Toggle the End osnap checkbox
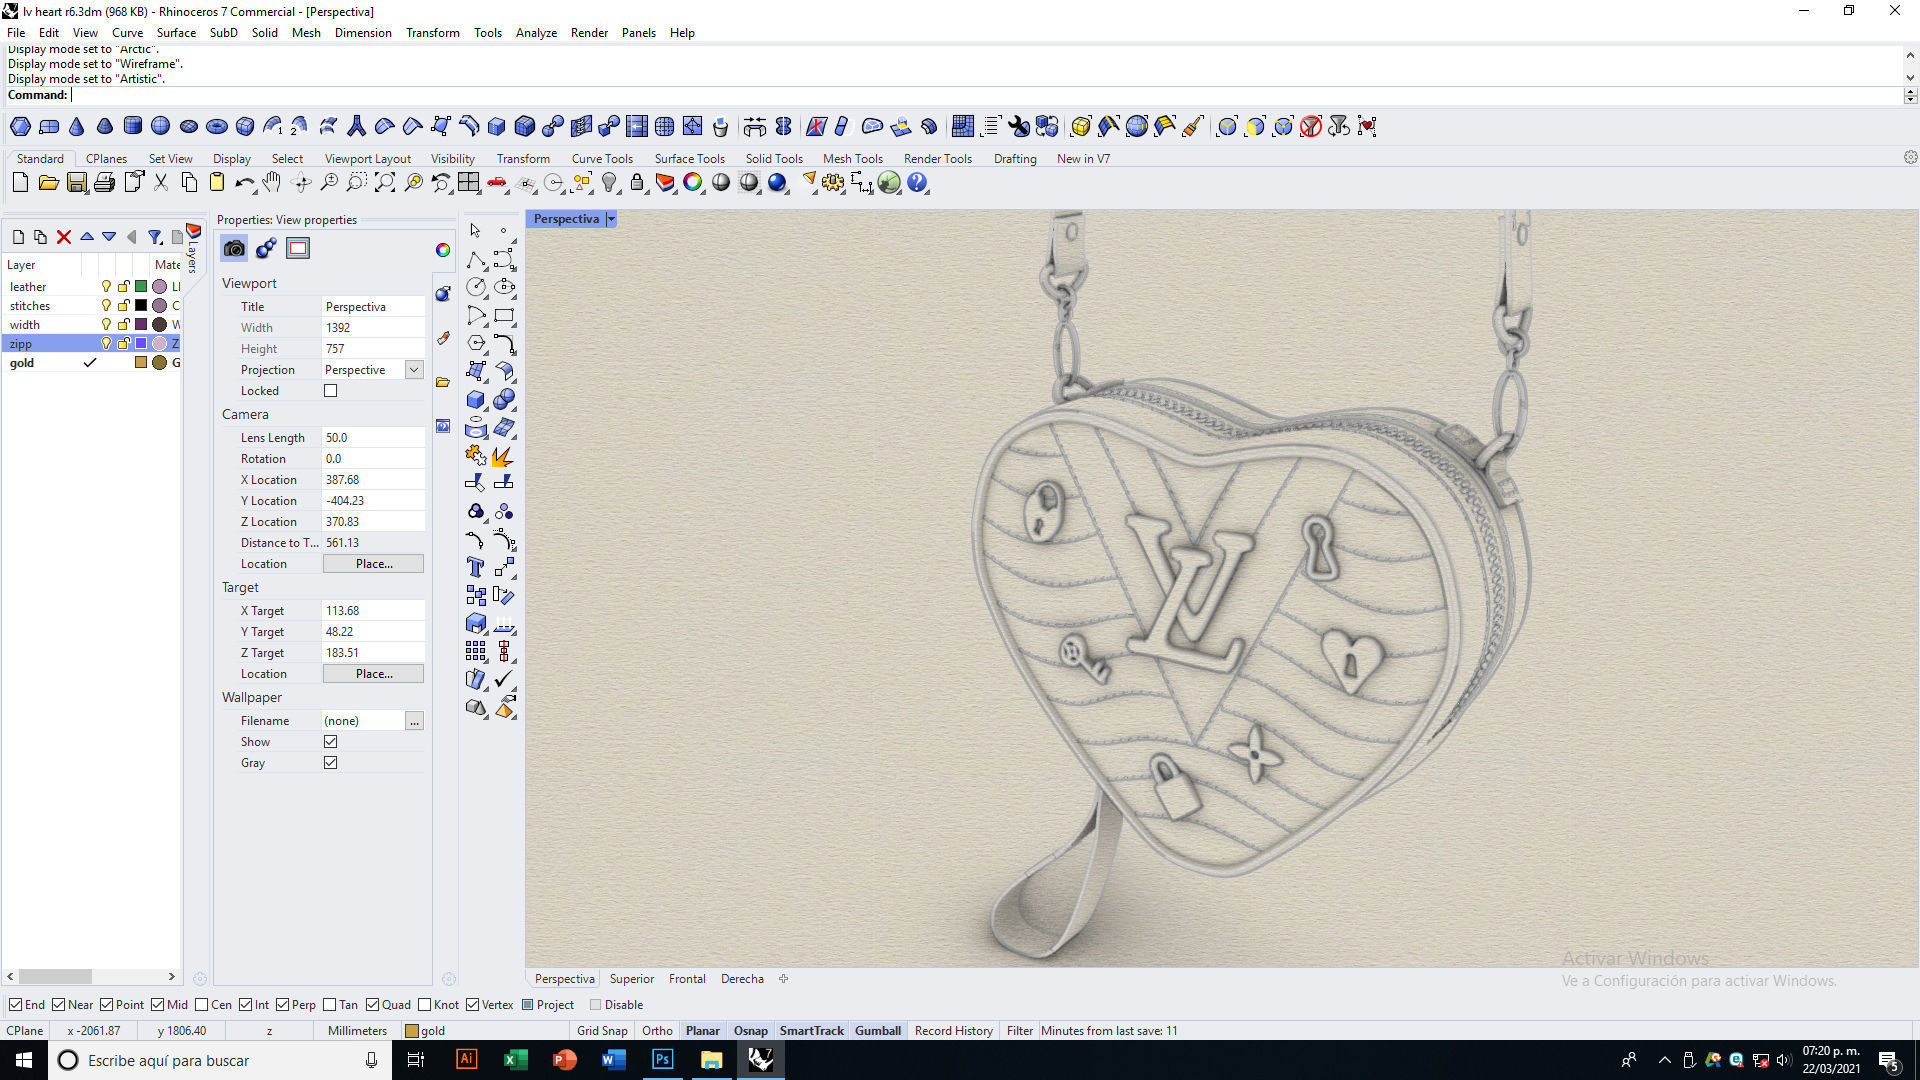The image size is (1920, 1080). [15, 1005]
